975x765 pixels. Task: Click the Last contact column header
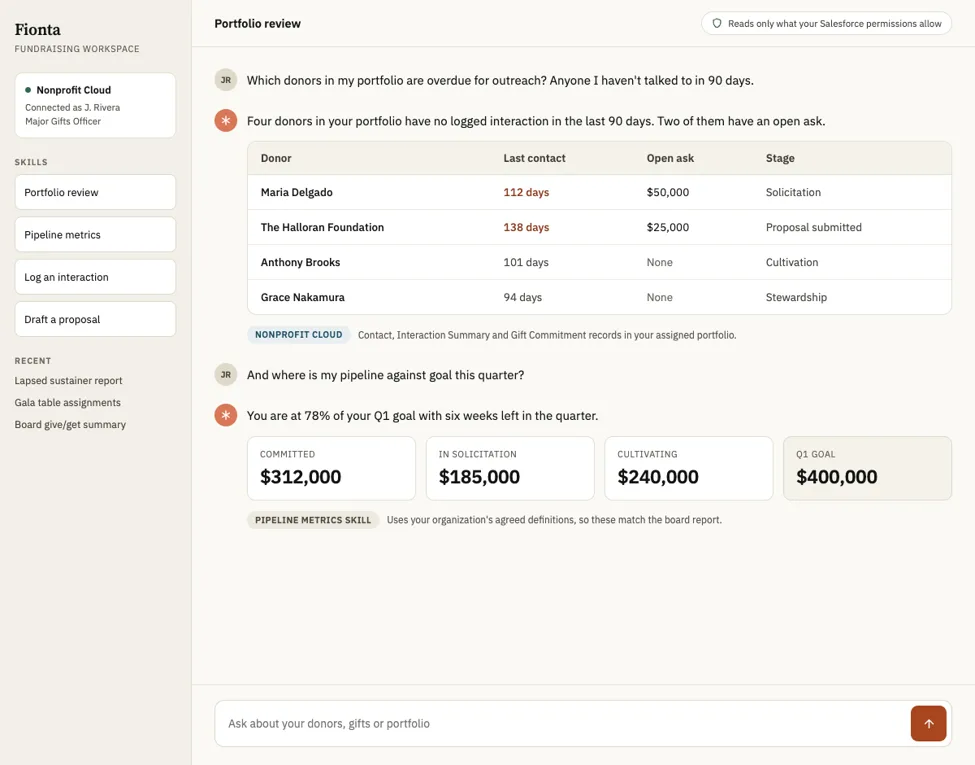(x=534, y=158)
